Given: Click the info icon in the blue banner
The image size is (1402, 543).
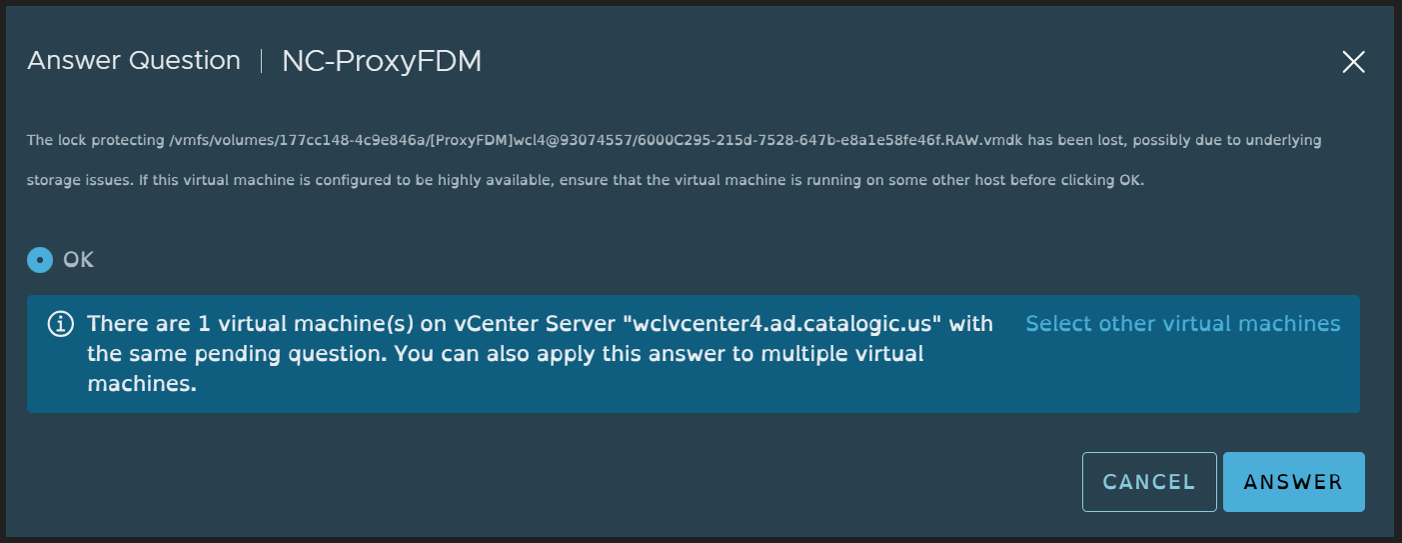Looking at the screenshot, I should (x=62, y=324).
